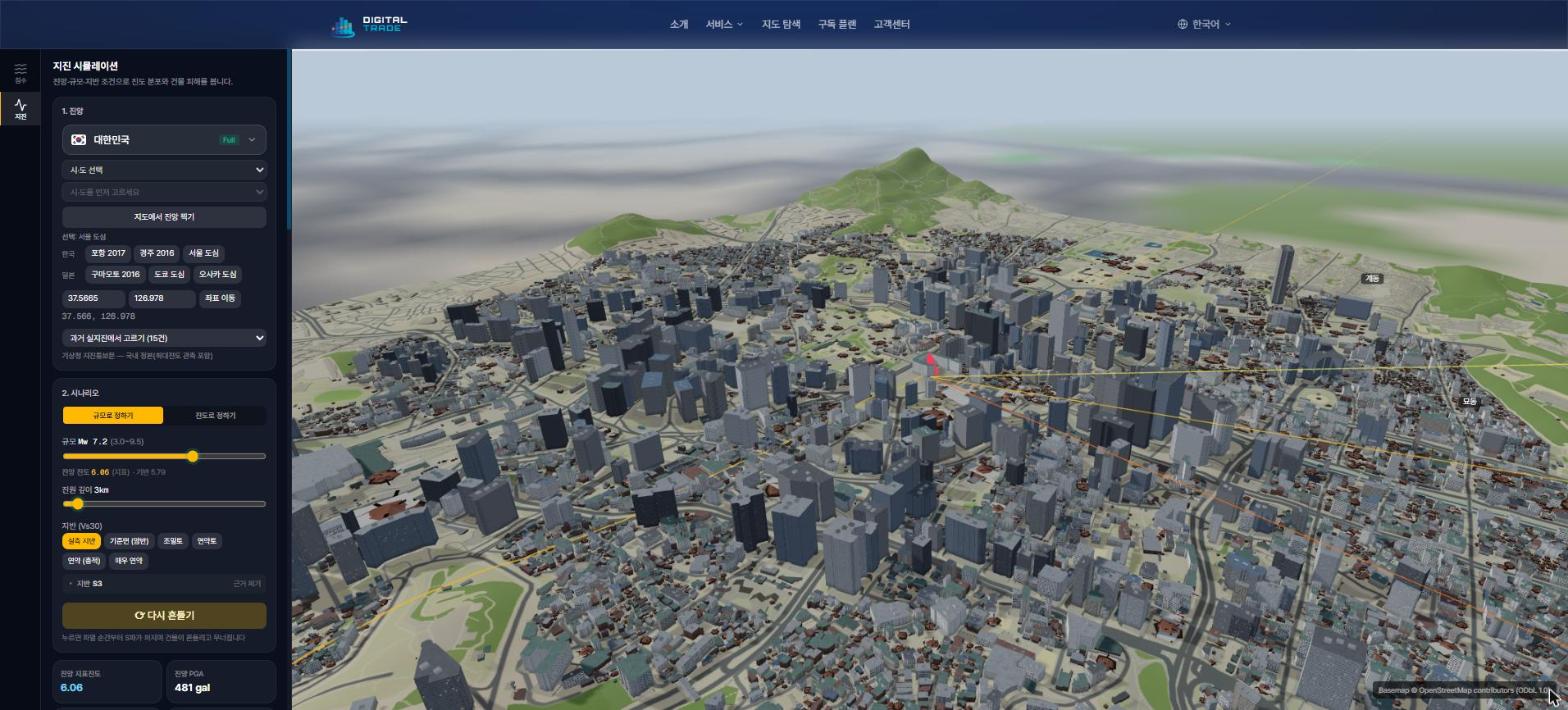Screen dimensions: 1568x710
Task: Select 기준면 (암반) ground option
Action: click(x=129, y=541)
